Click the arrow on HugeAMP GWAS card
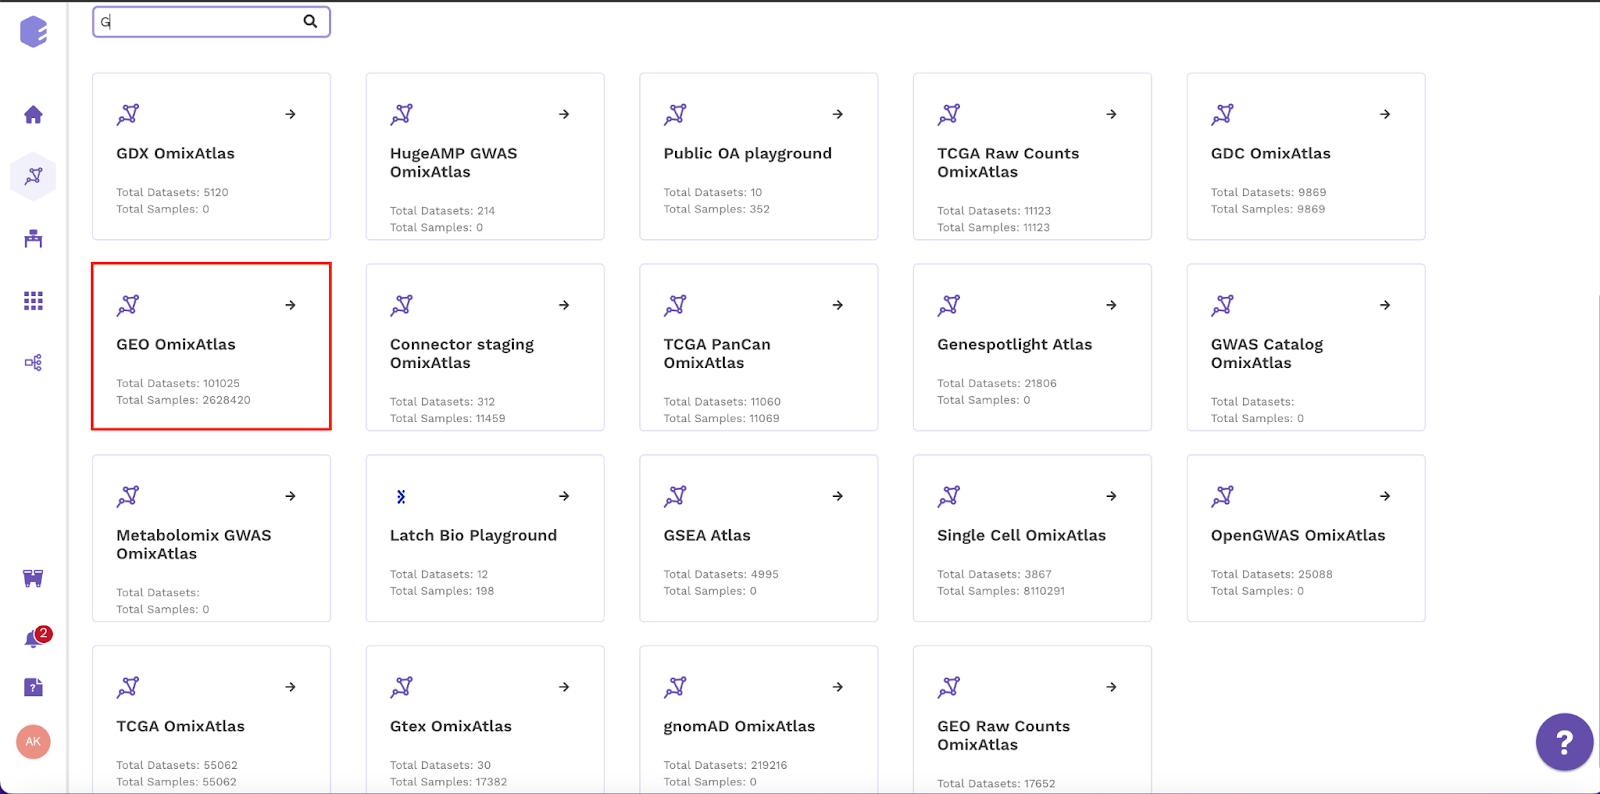Viewport: 1600px width, 794px height. pyautogui.click(x=564, y=114)
